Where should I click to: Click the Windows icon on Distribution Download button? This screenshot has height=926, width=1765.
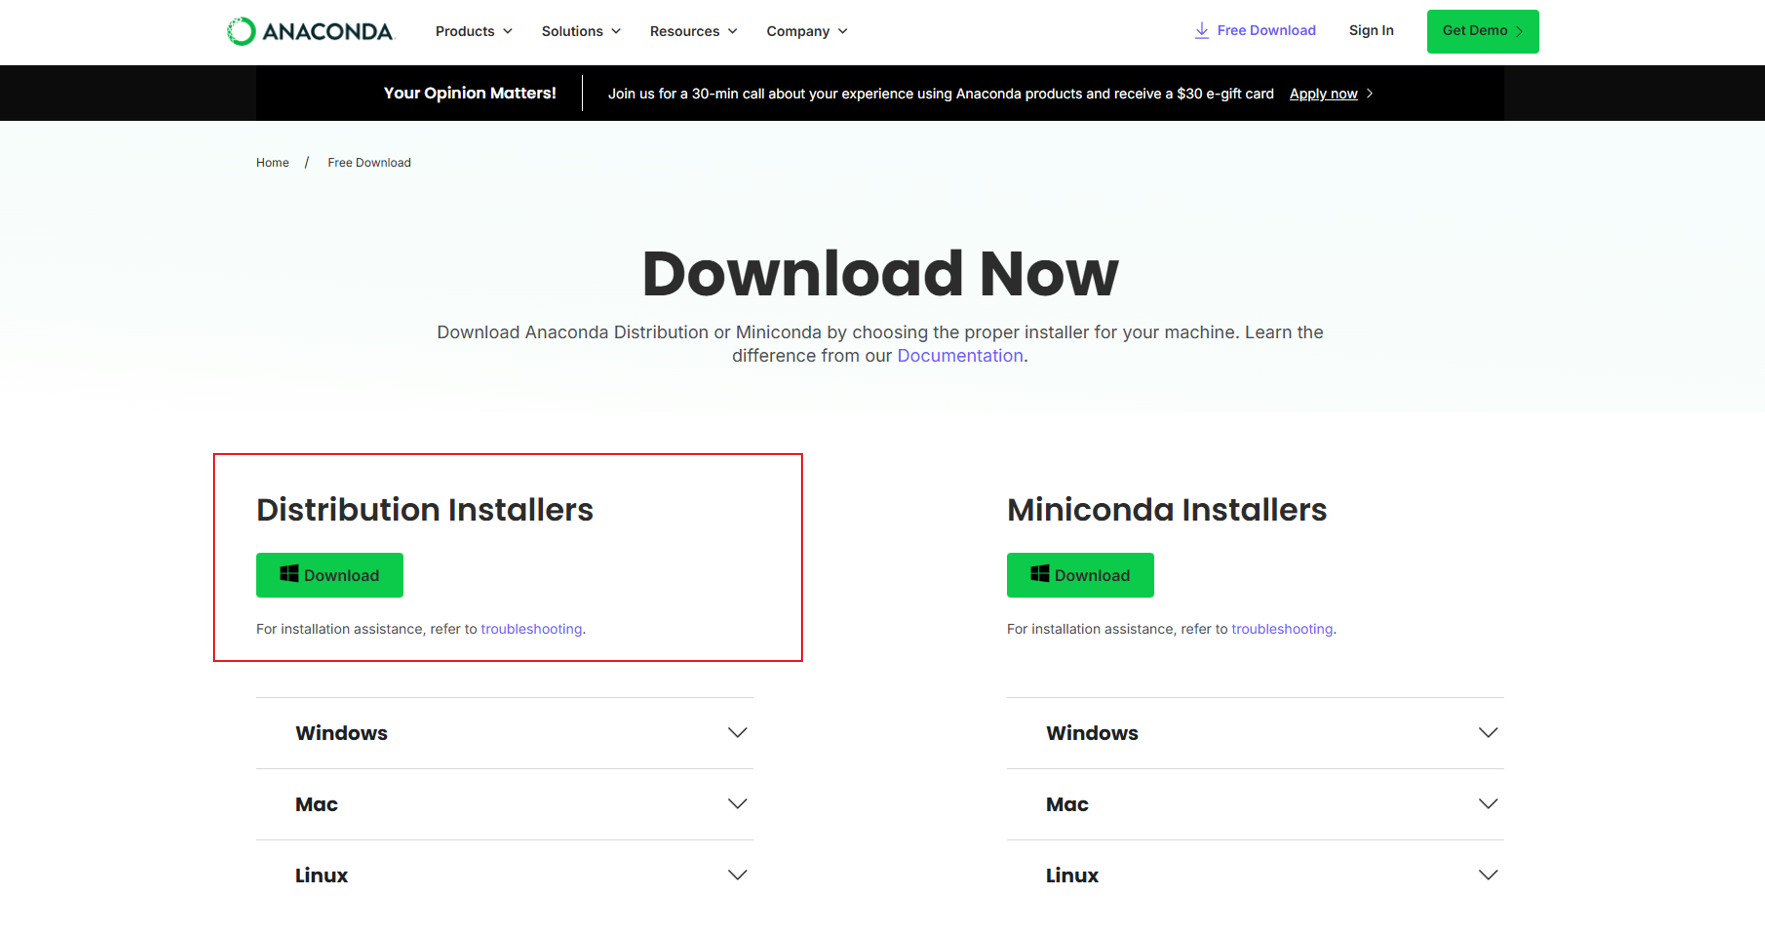289,574
